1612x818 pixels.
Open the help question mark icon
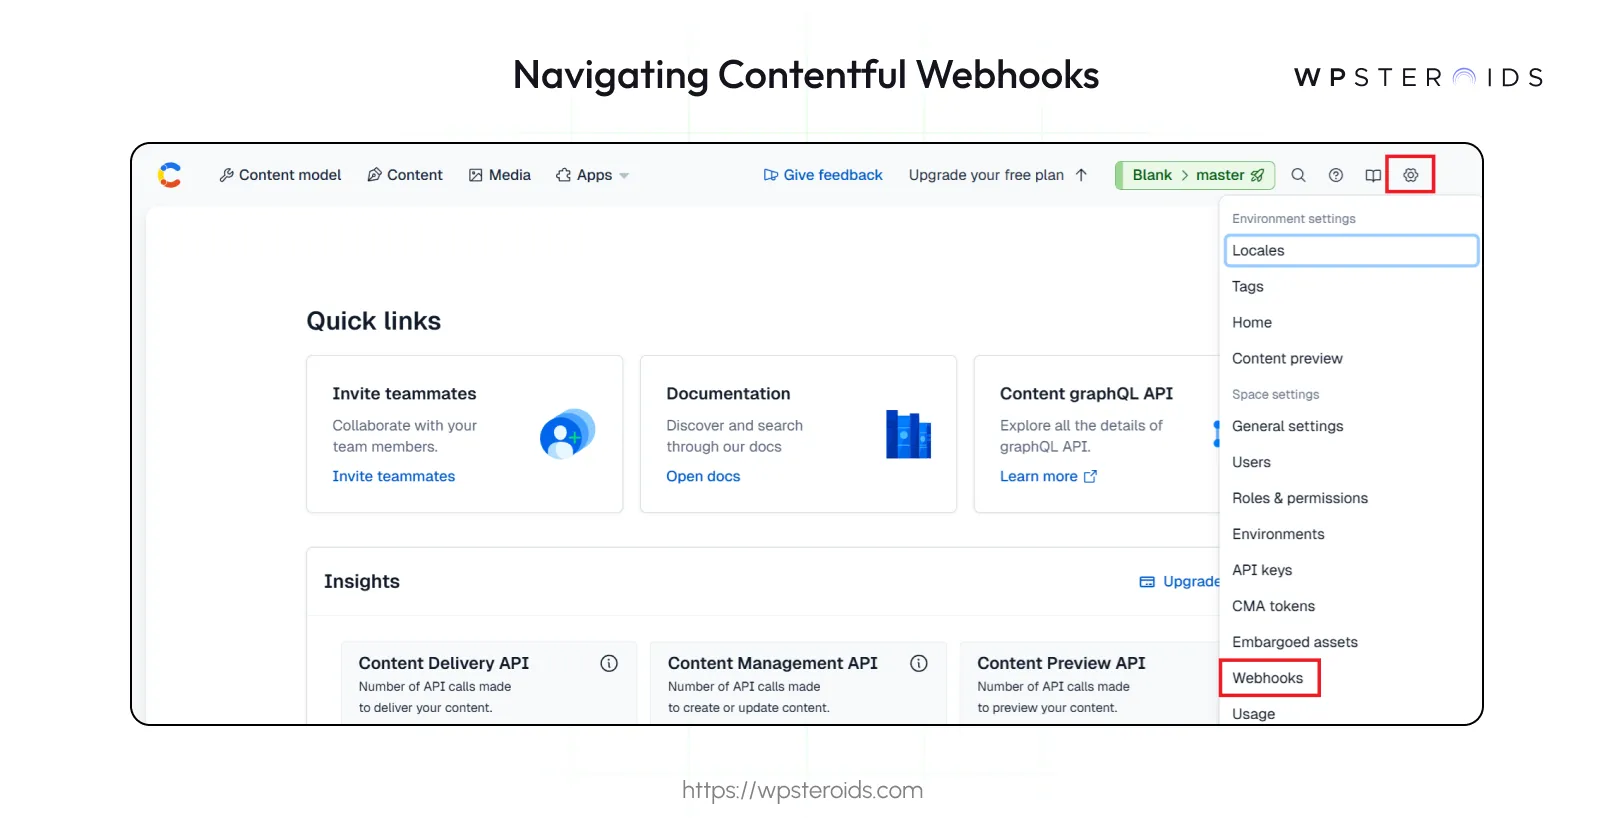tap(1336, 175)
